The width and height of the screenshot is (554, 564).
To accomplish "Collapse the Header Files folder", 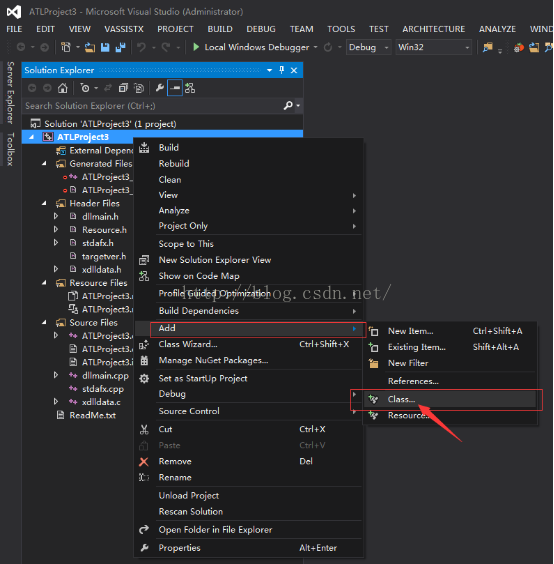I will click(44, 203).
